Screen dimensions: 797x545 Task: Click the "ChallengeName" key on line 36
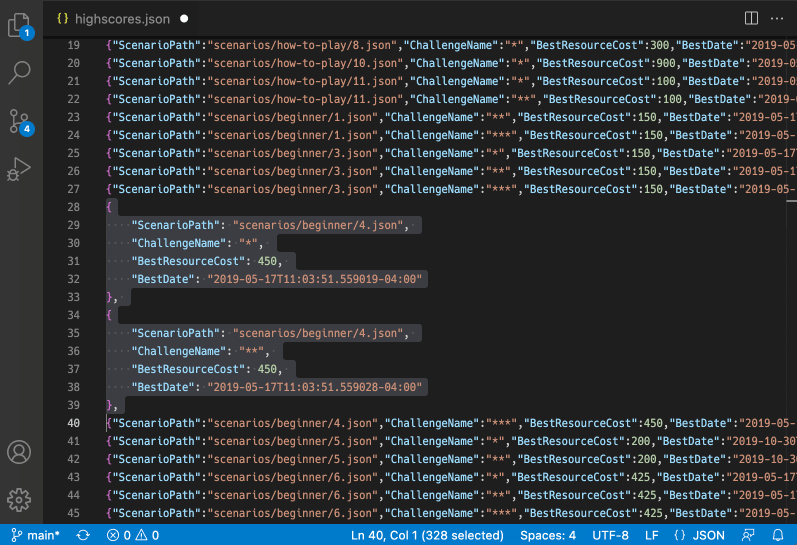[179, 351]
